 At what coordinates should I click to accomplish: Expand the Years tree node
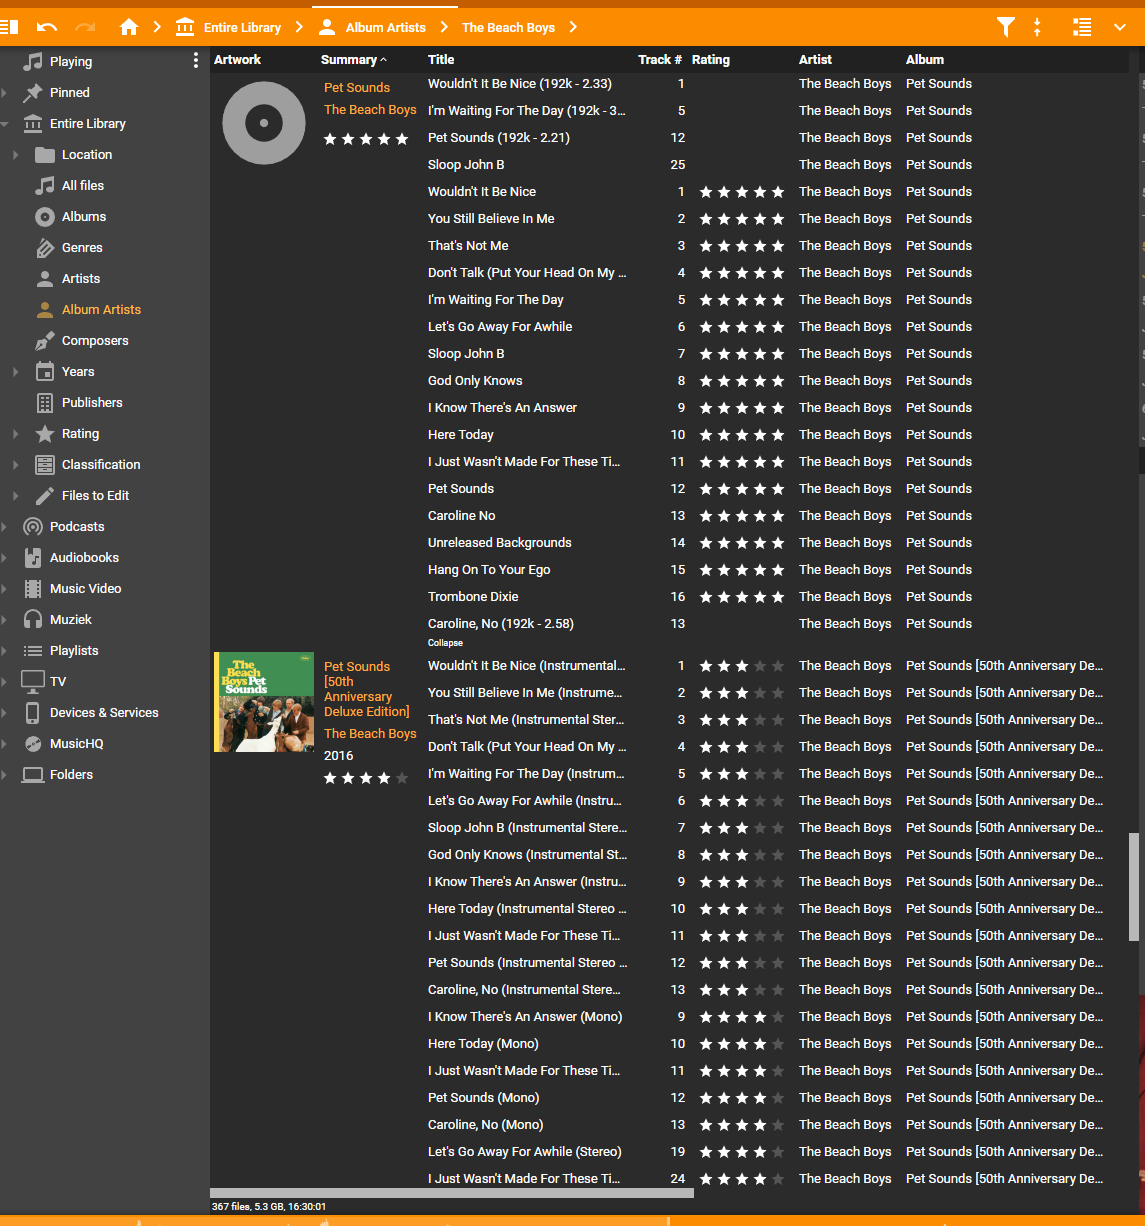(16, 372)
